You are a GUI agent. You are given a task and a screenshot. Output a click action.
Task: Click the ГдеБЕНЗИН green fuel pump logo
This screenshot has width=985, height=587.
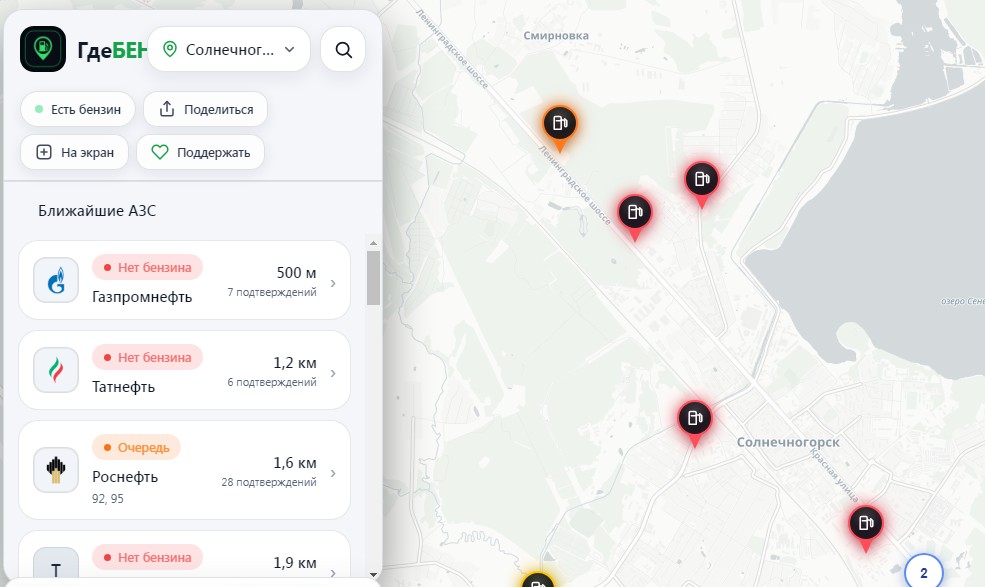[x=43, y=49]
